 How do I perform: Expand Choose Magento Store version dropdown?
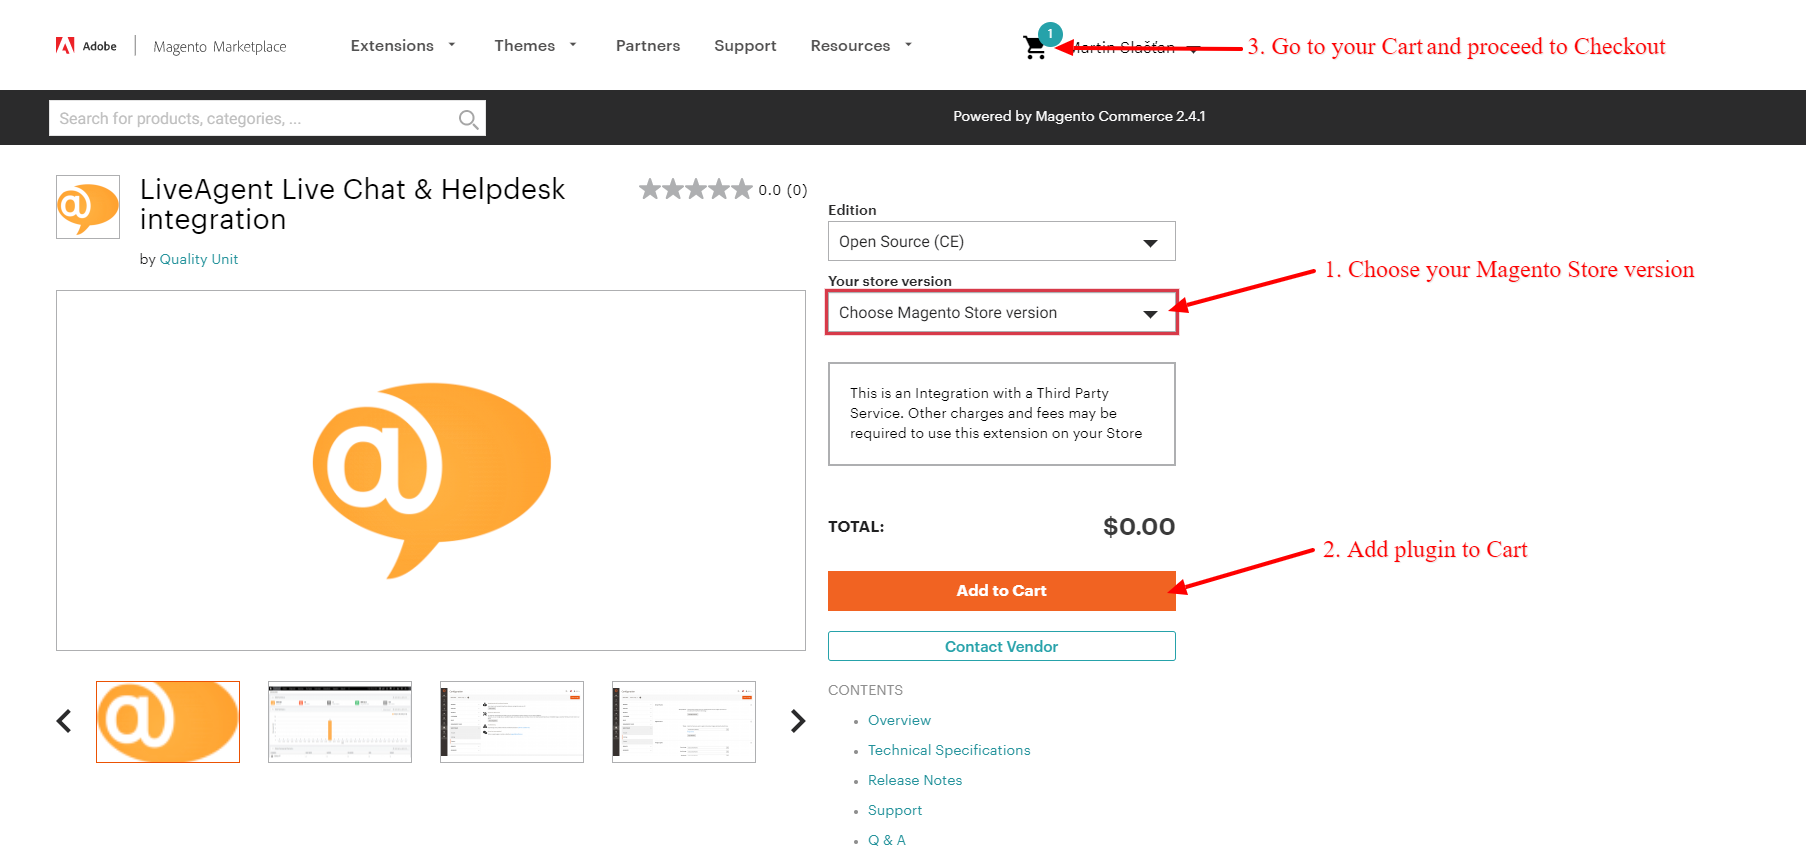1001,313
